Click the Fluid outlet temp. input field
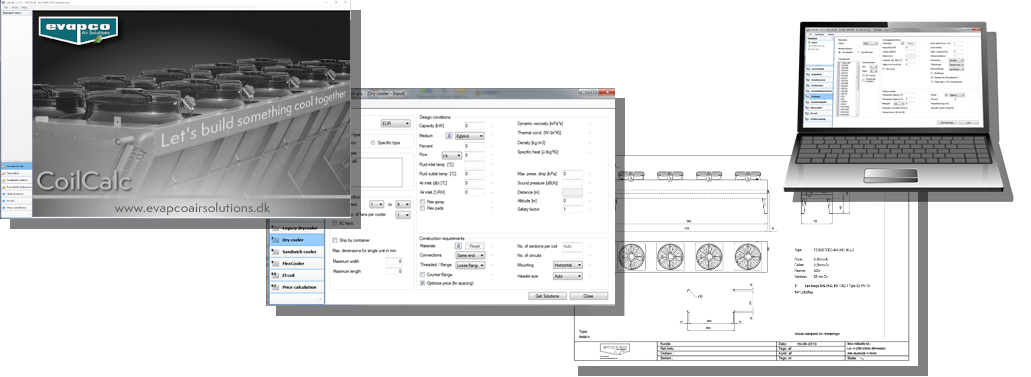The image size is (1031, 377). point(474,174)
